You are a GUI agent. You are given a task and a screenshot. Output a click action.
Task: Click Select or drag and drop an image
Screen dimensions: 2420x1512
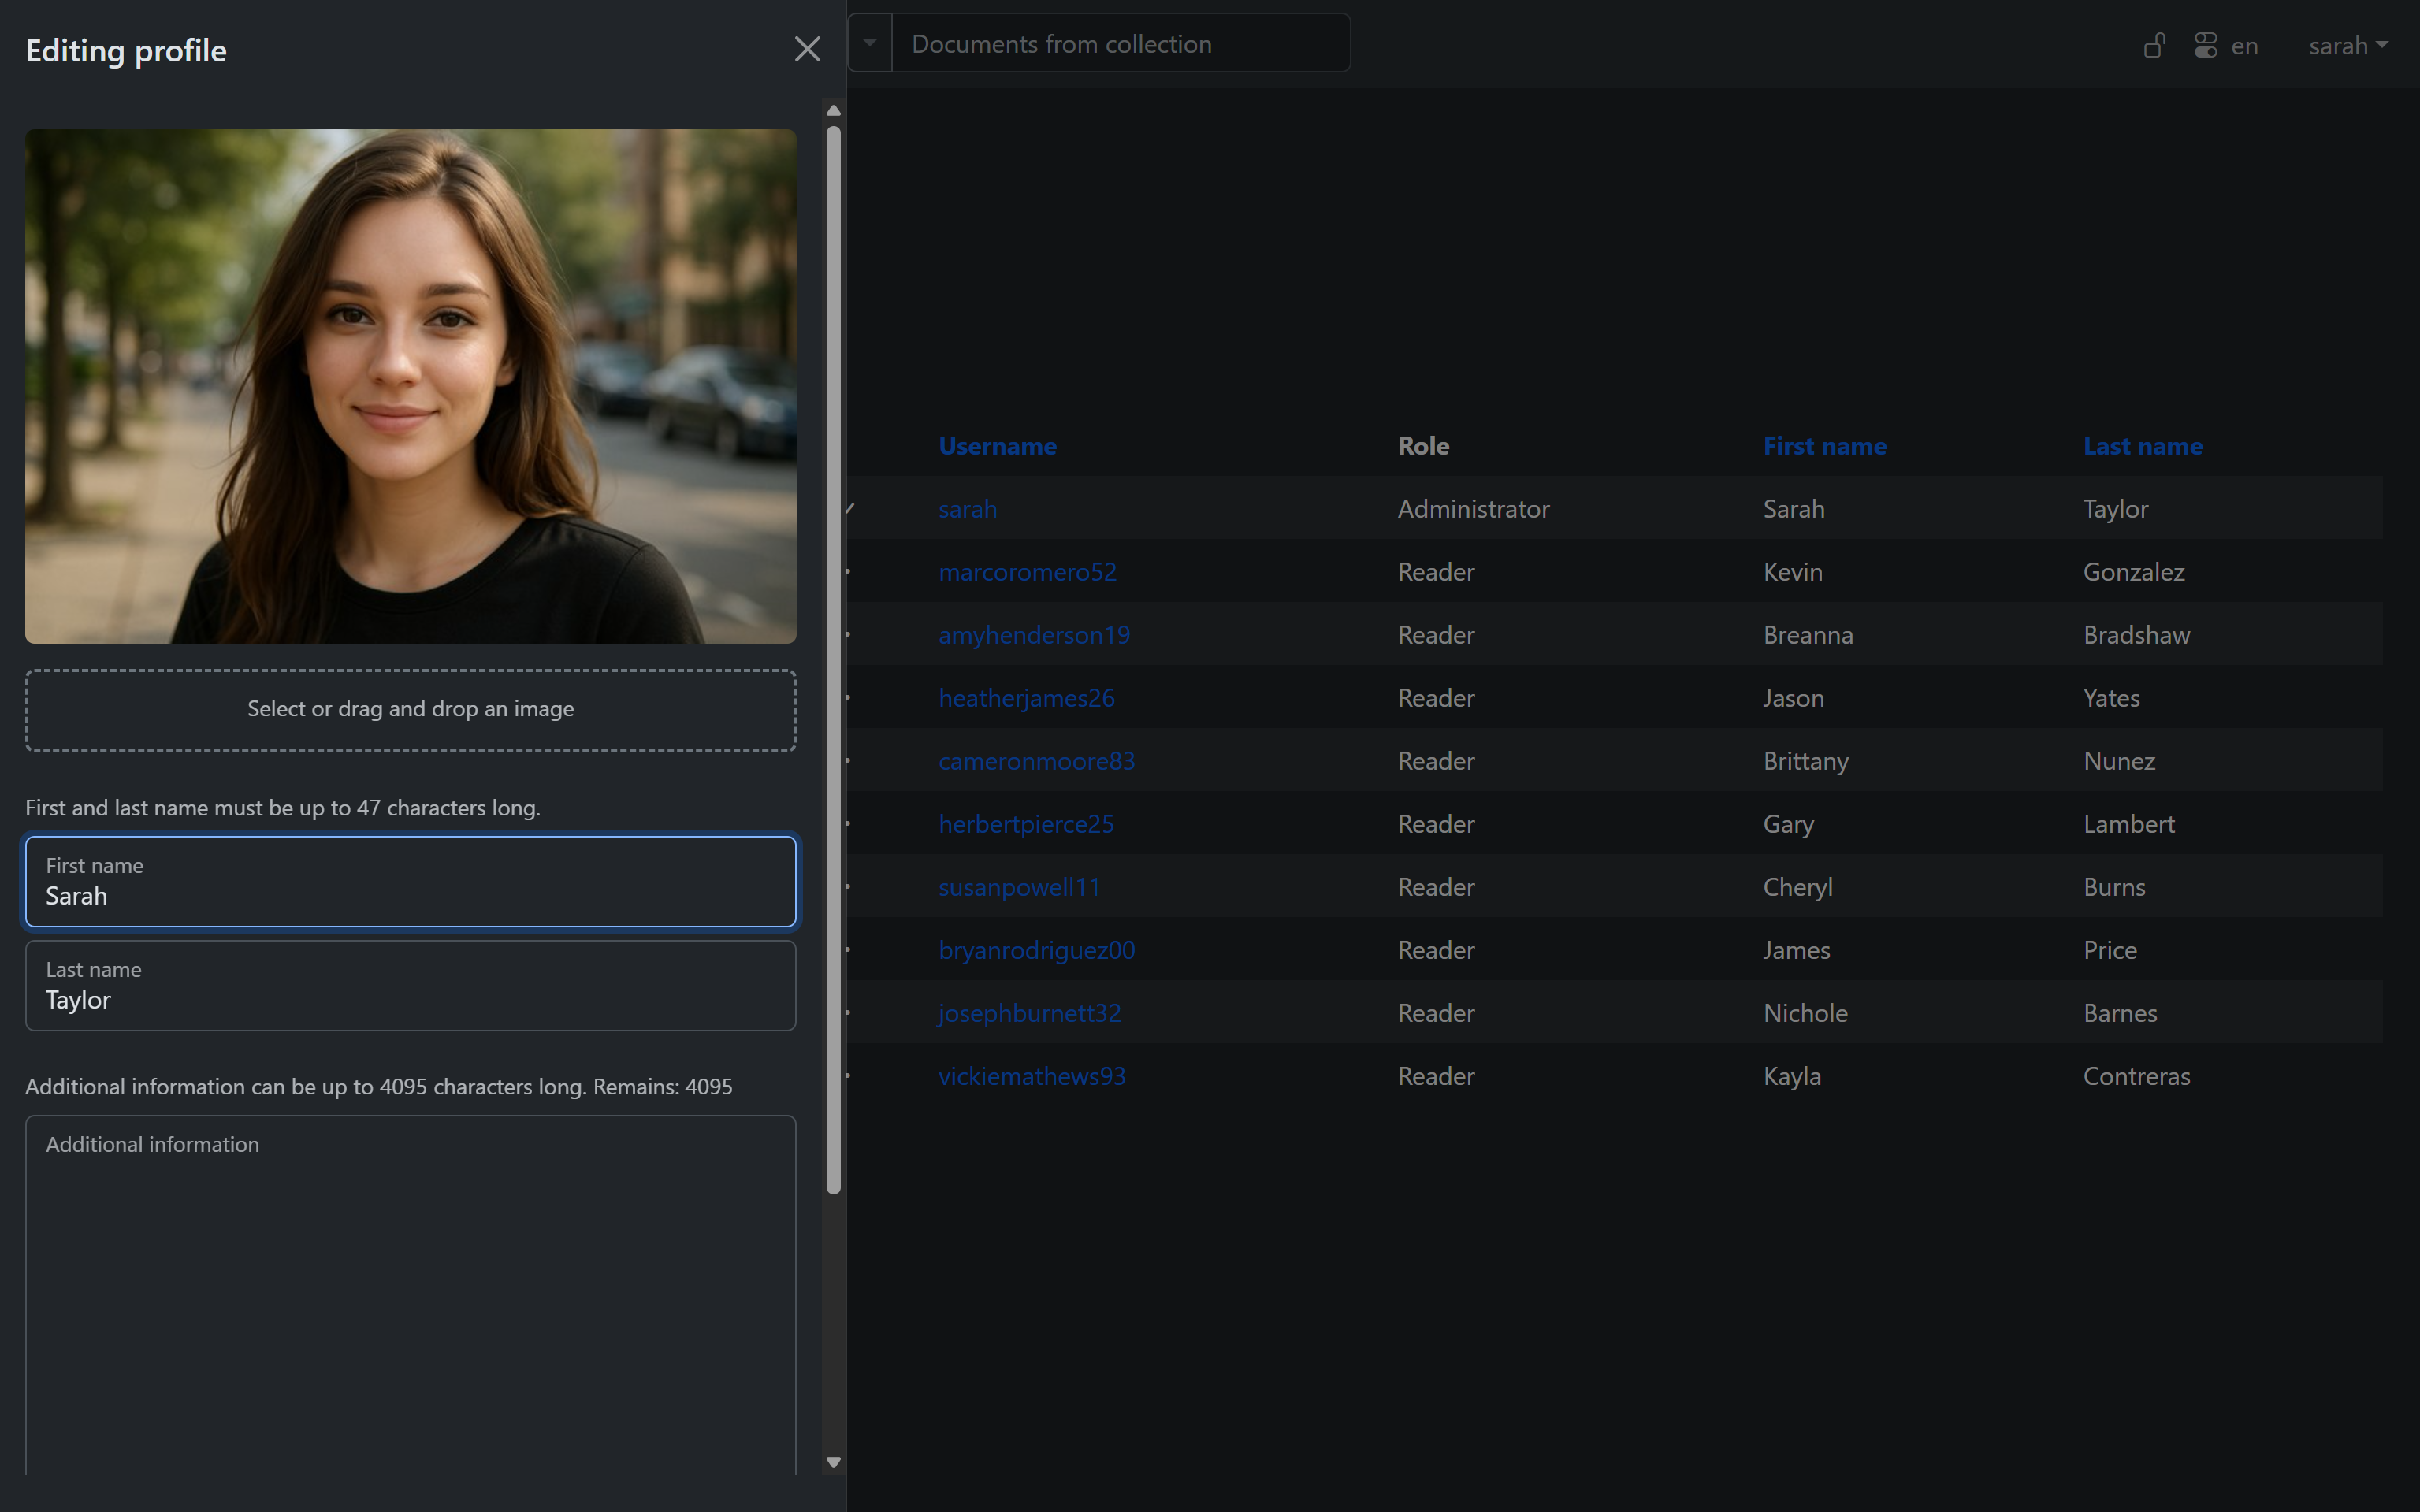click(x=410, y=709)
